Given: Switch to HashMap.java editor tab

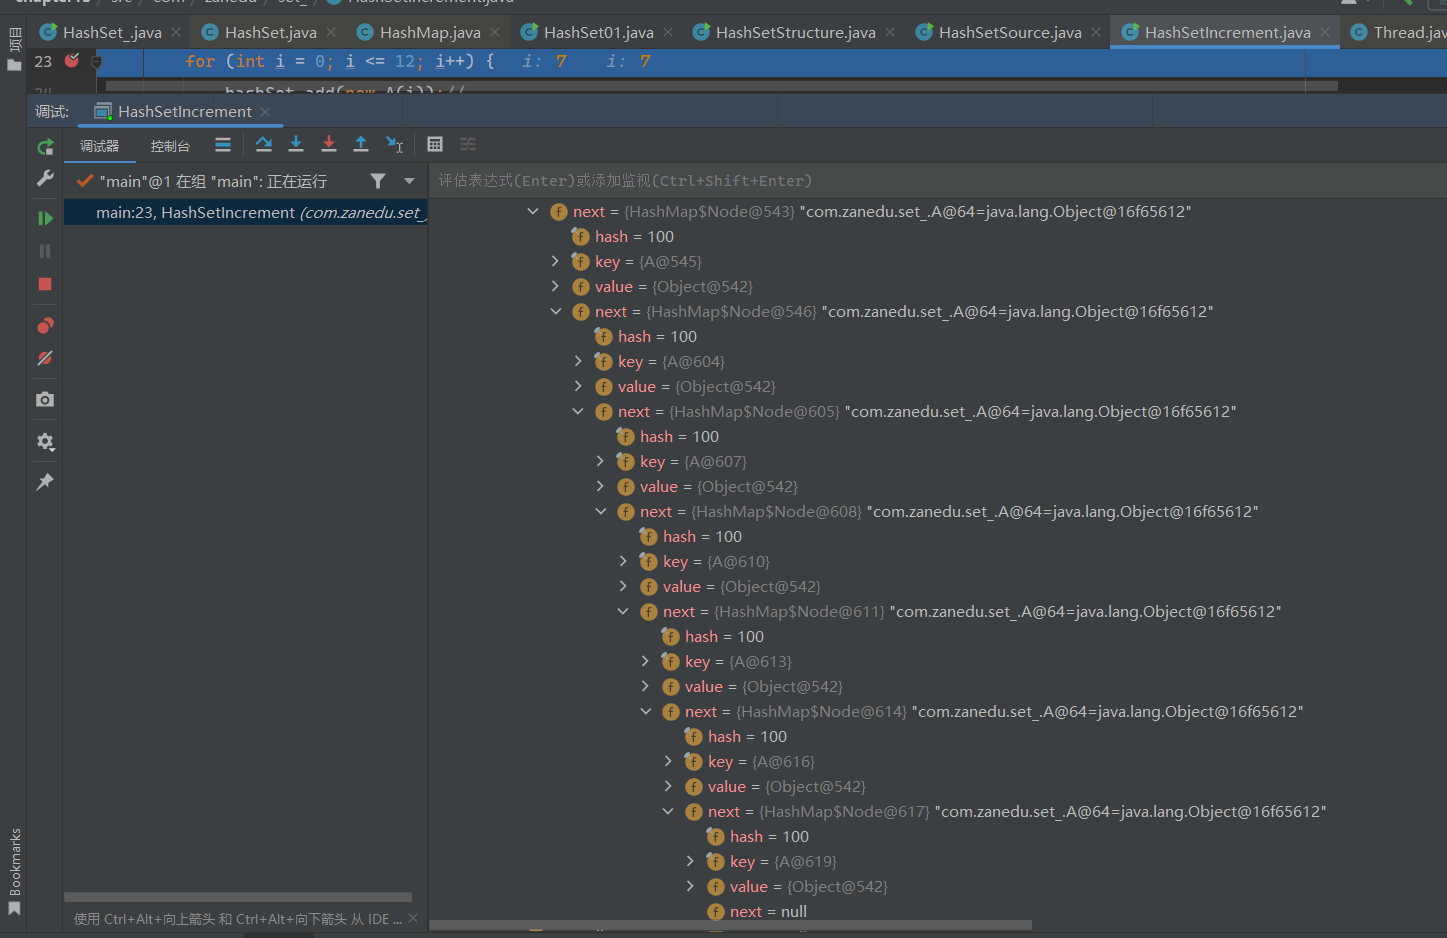Looking at the screenshot, I should [x=428, y=32].
